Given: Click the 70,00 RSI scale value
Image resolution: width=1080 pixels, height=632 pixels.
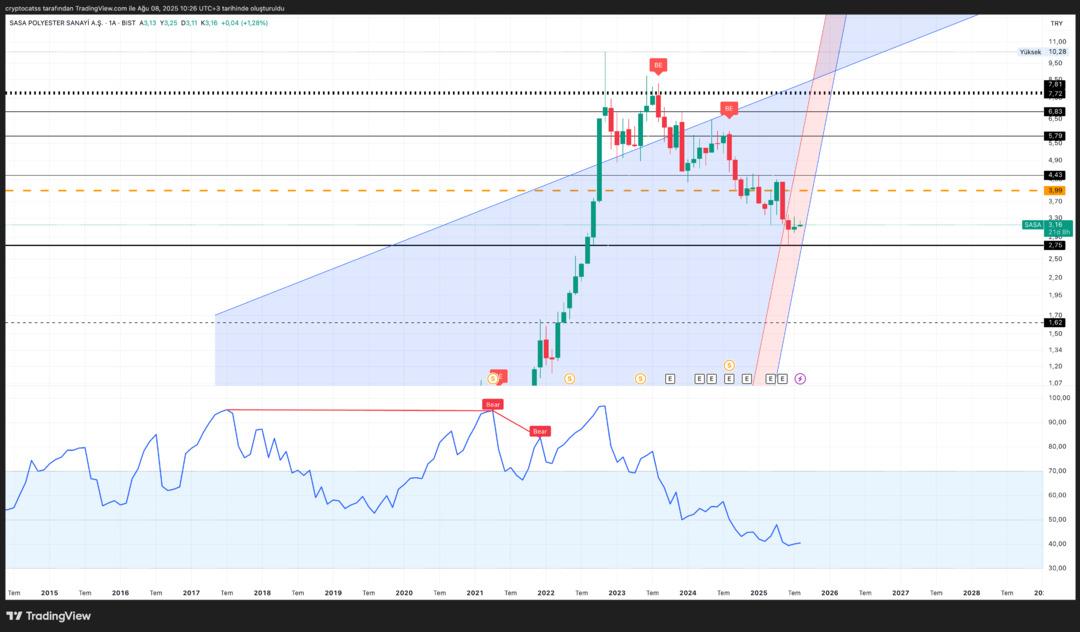Looking at the screenshot, I should pyautogui.click(x=1058, y=471).
